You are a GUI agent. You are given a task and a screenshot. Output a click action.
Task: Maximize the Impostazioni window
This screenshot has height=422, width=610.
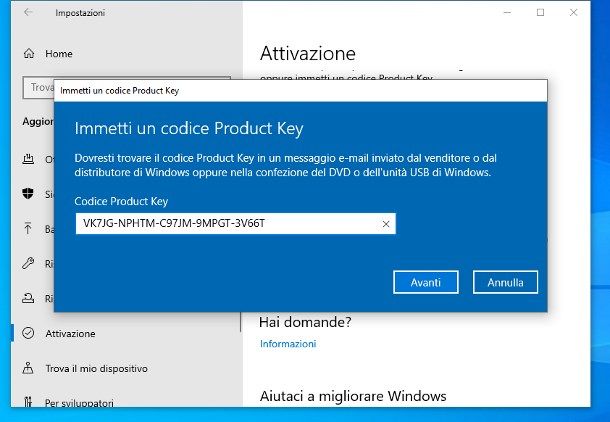pyautogui.click(x=541, y=13)
